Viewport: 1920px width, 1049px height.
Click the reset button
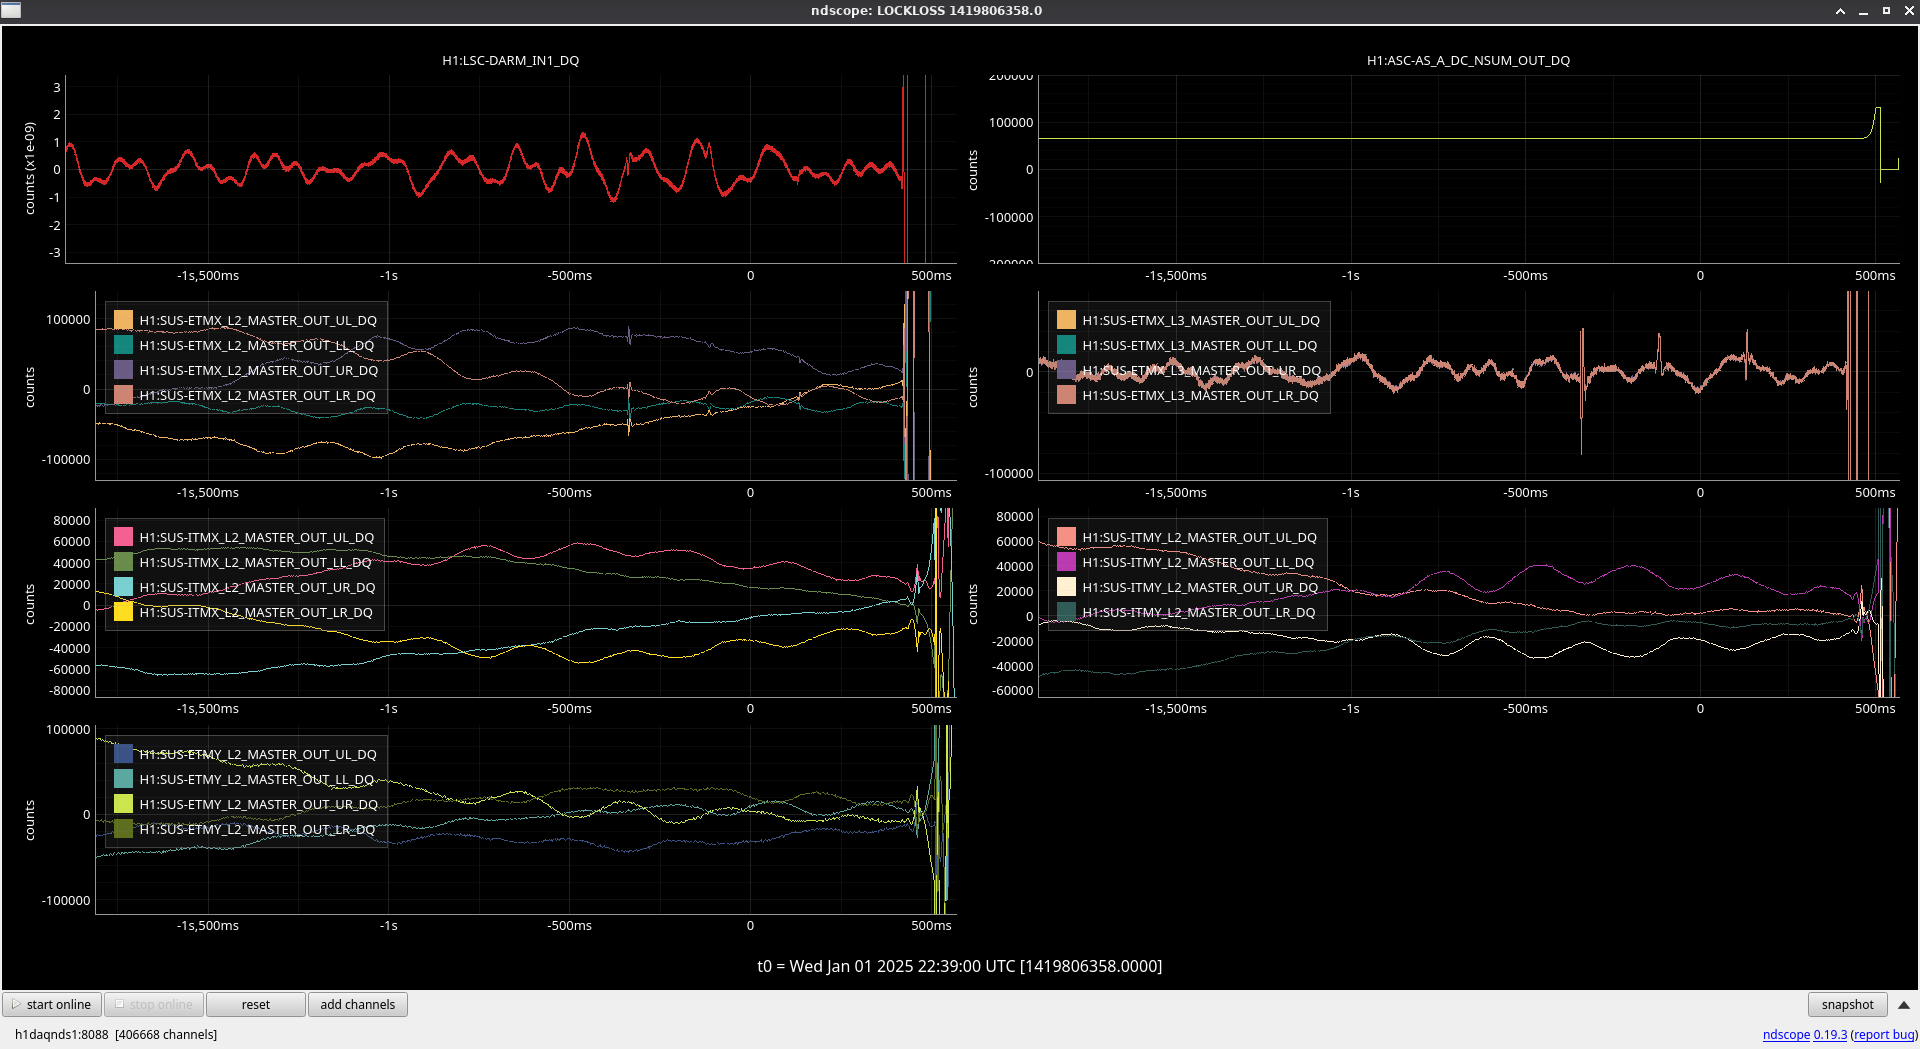[x=256, y=1004]
